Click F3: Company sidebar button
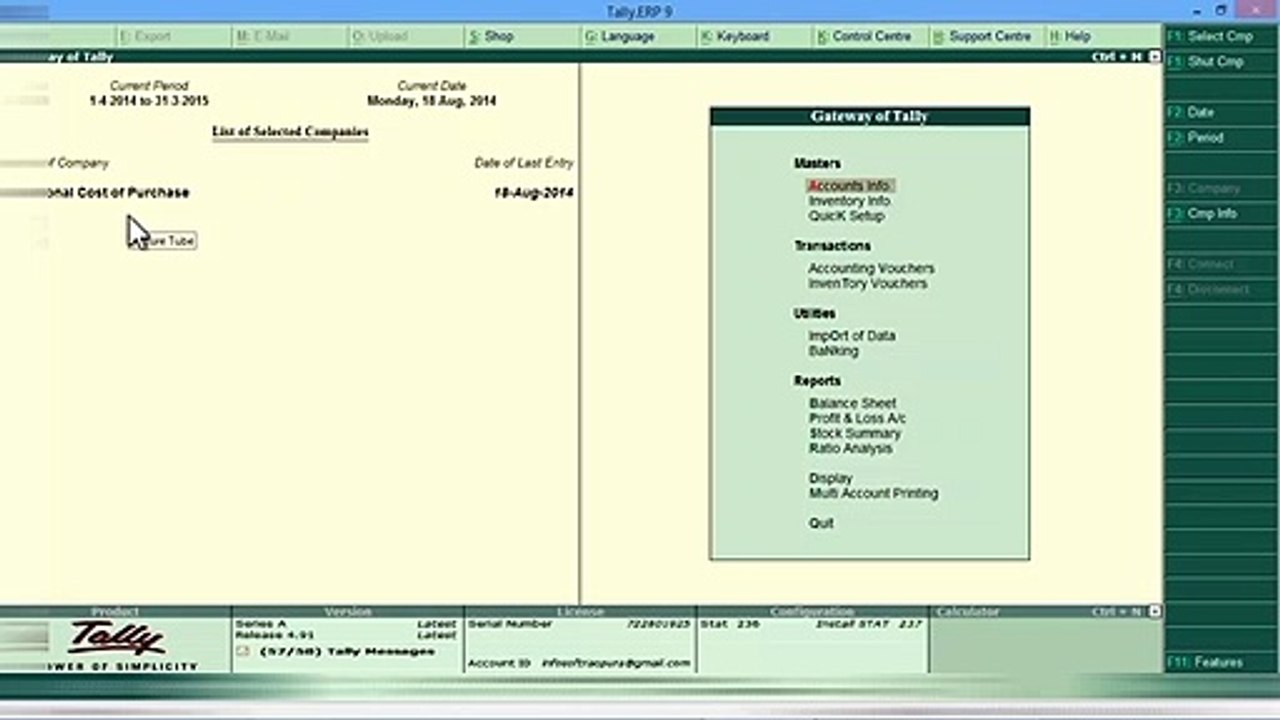This screenshot has width=1280, height=720. coord(1220,188)
